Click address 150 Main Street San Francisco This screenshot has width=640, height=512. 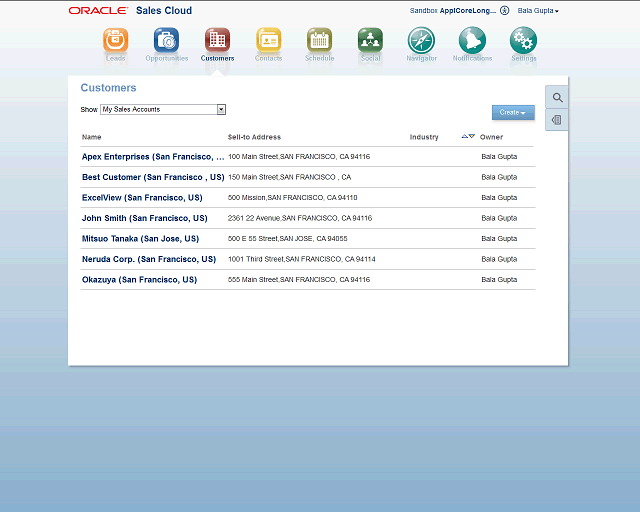289,177
